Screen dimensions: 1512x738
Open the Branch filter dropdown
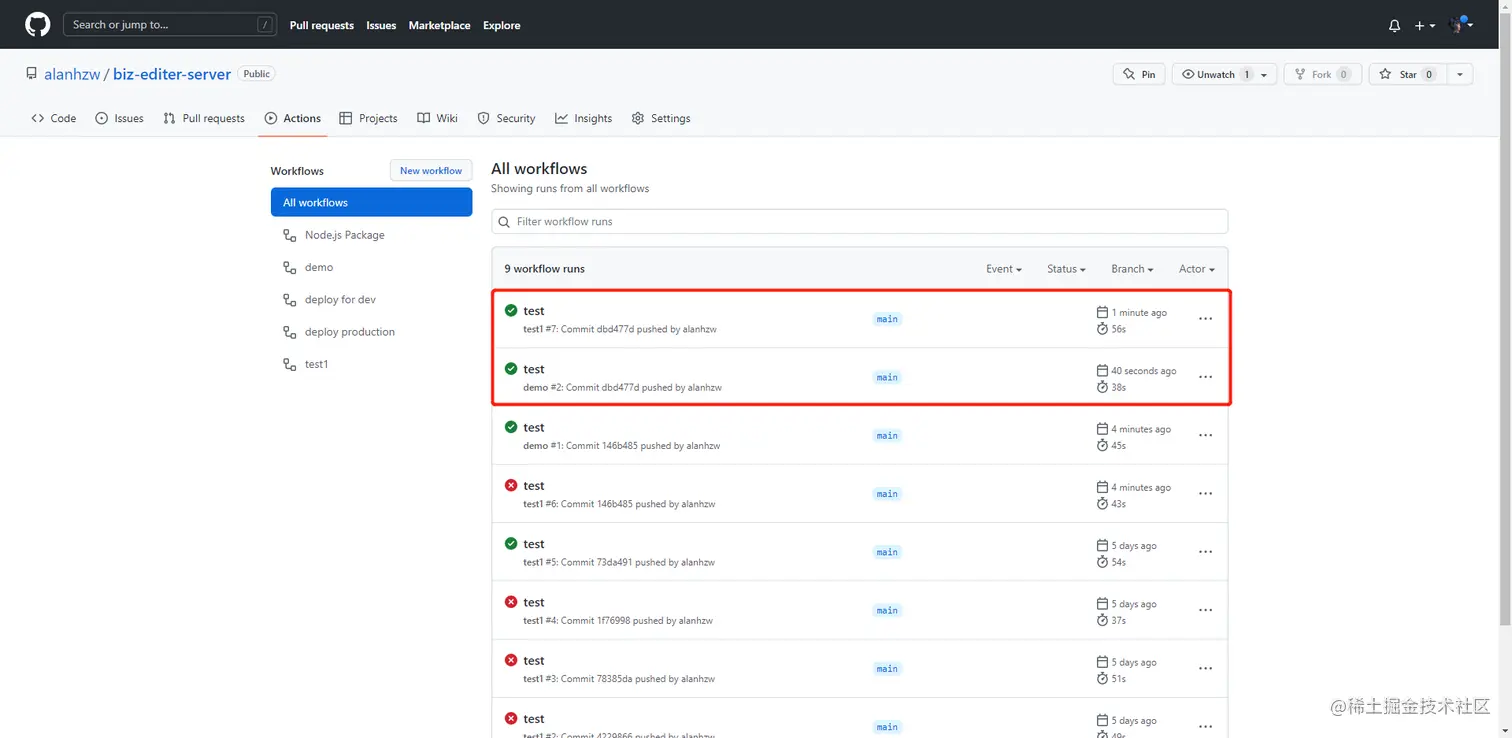tap(1132, 269)
